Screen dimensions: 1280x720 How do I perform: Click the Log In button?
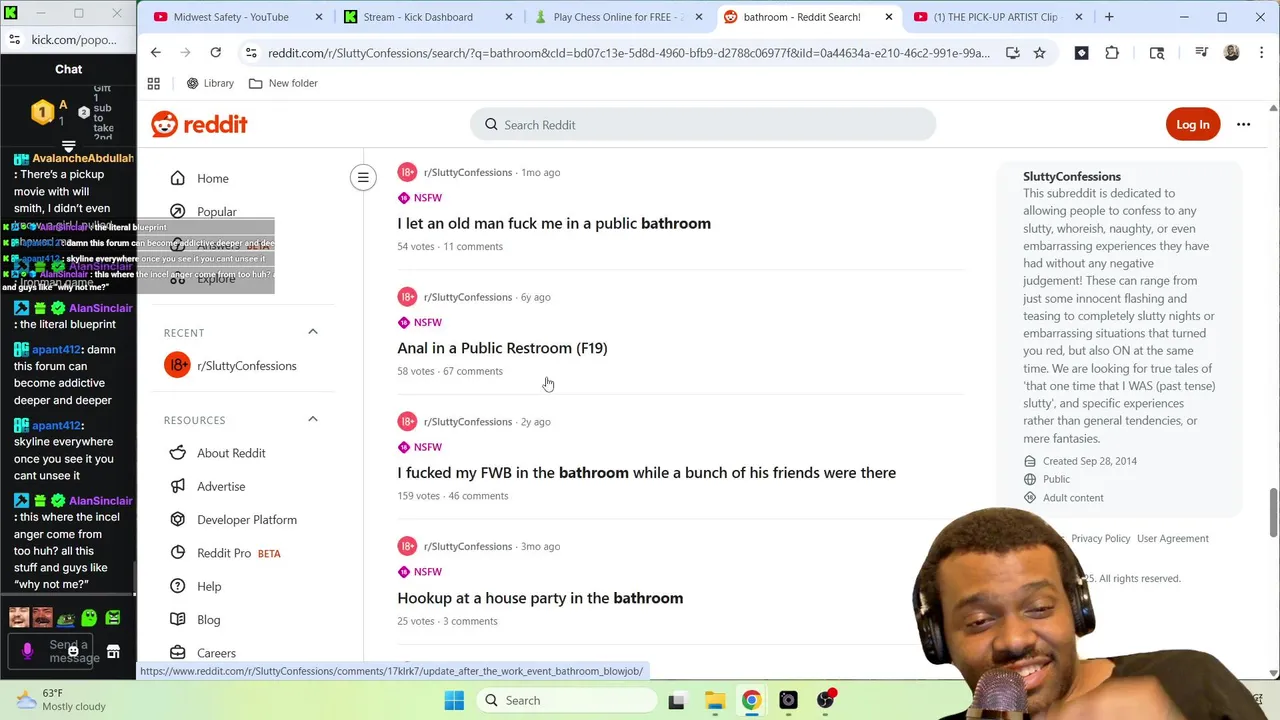click(1192, 125)
